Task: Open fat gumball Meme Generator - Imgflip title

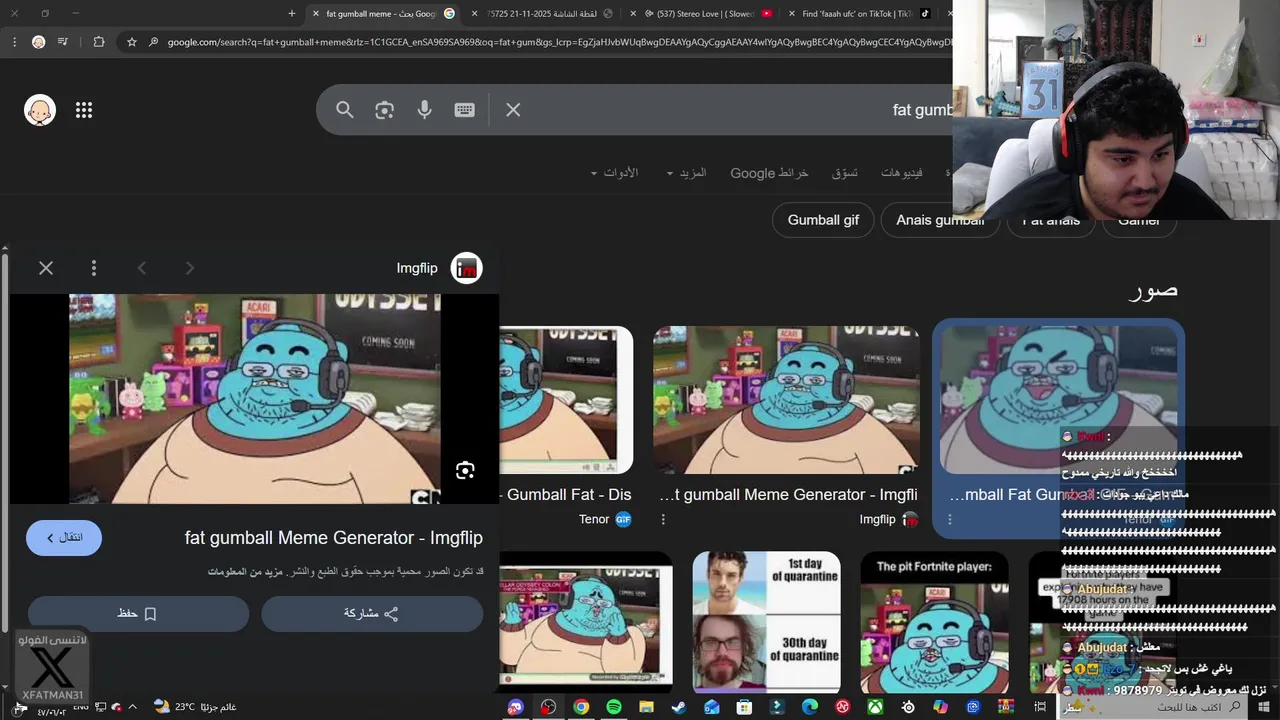Action: tap(334, 538)
